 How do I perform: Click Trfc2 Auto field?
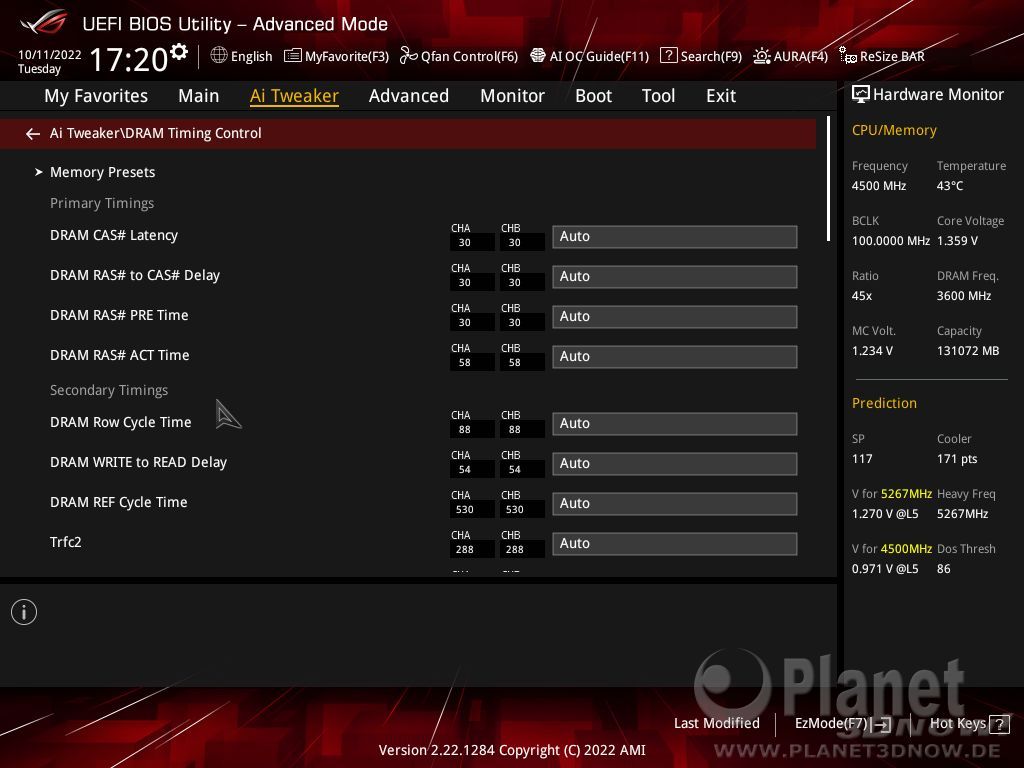tap(675, 543)
